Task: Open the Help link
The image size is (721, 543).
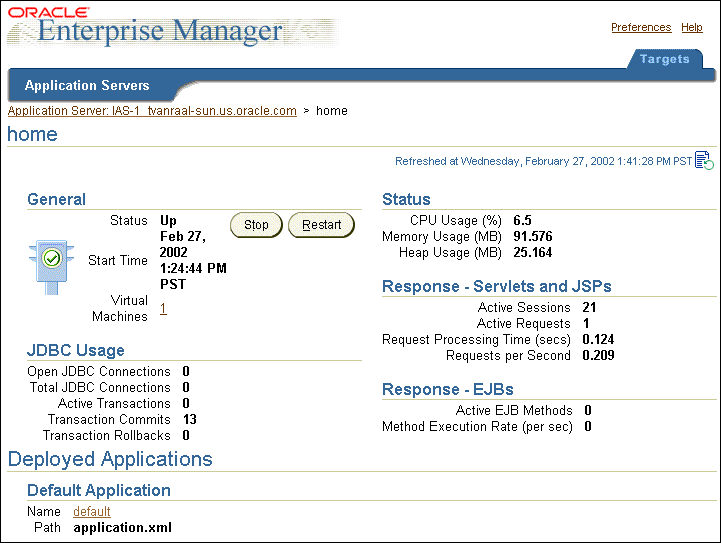Action: click(692, 28)
